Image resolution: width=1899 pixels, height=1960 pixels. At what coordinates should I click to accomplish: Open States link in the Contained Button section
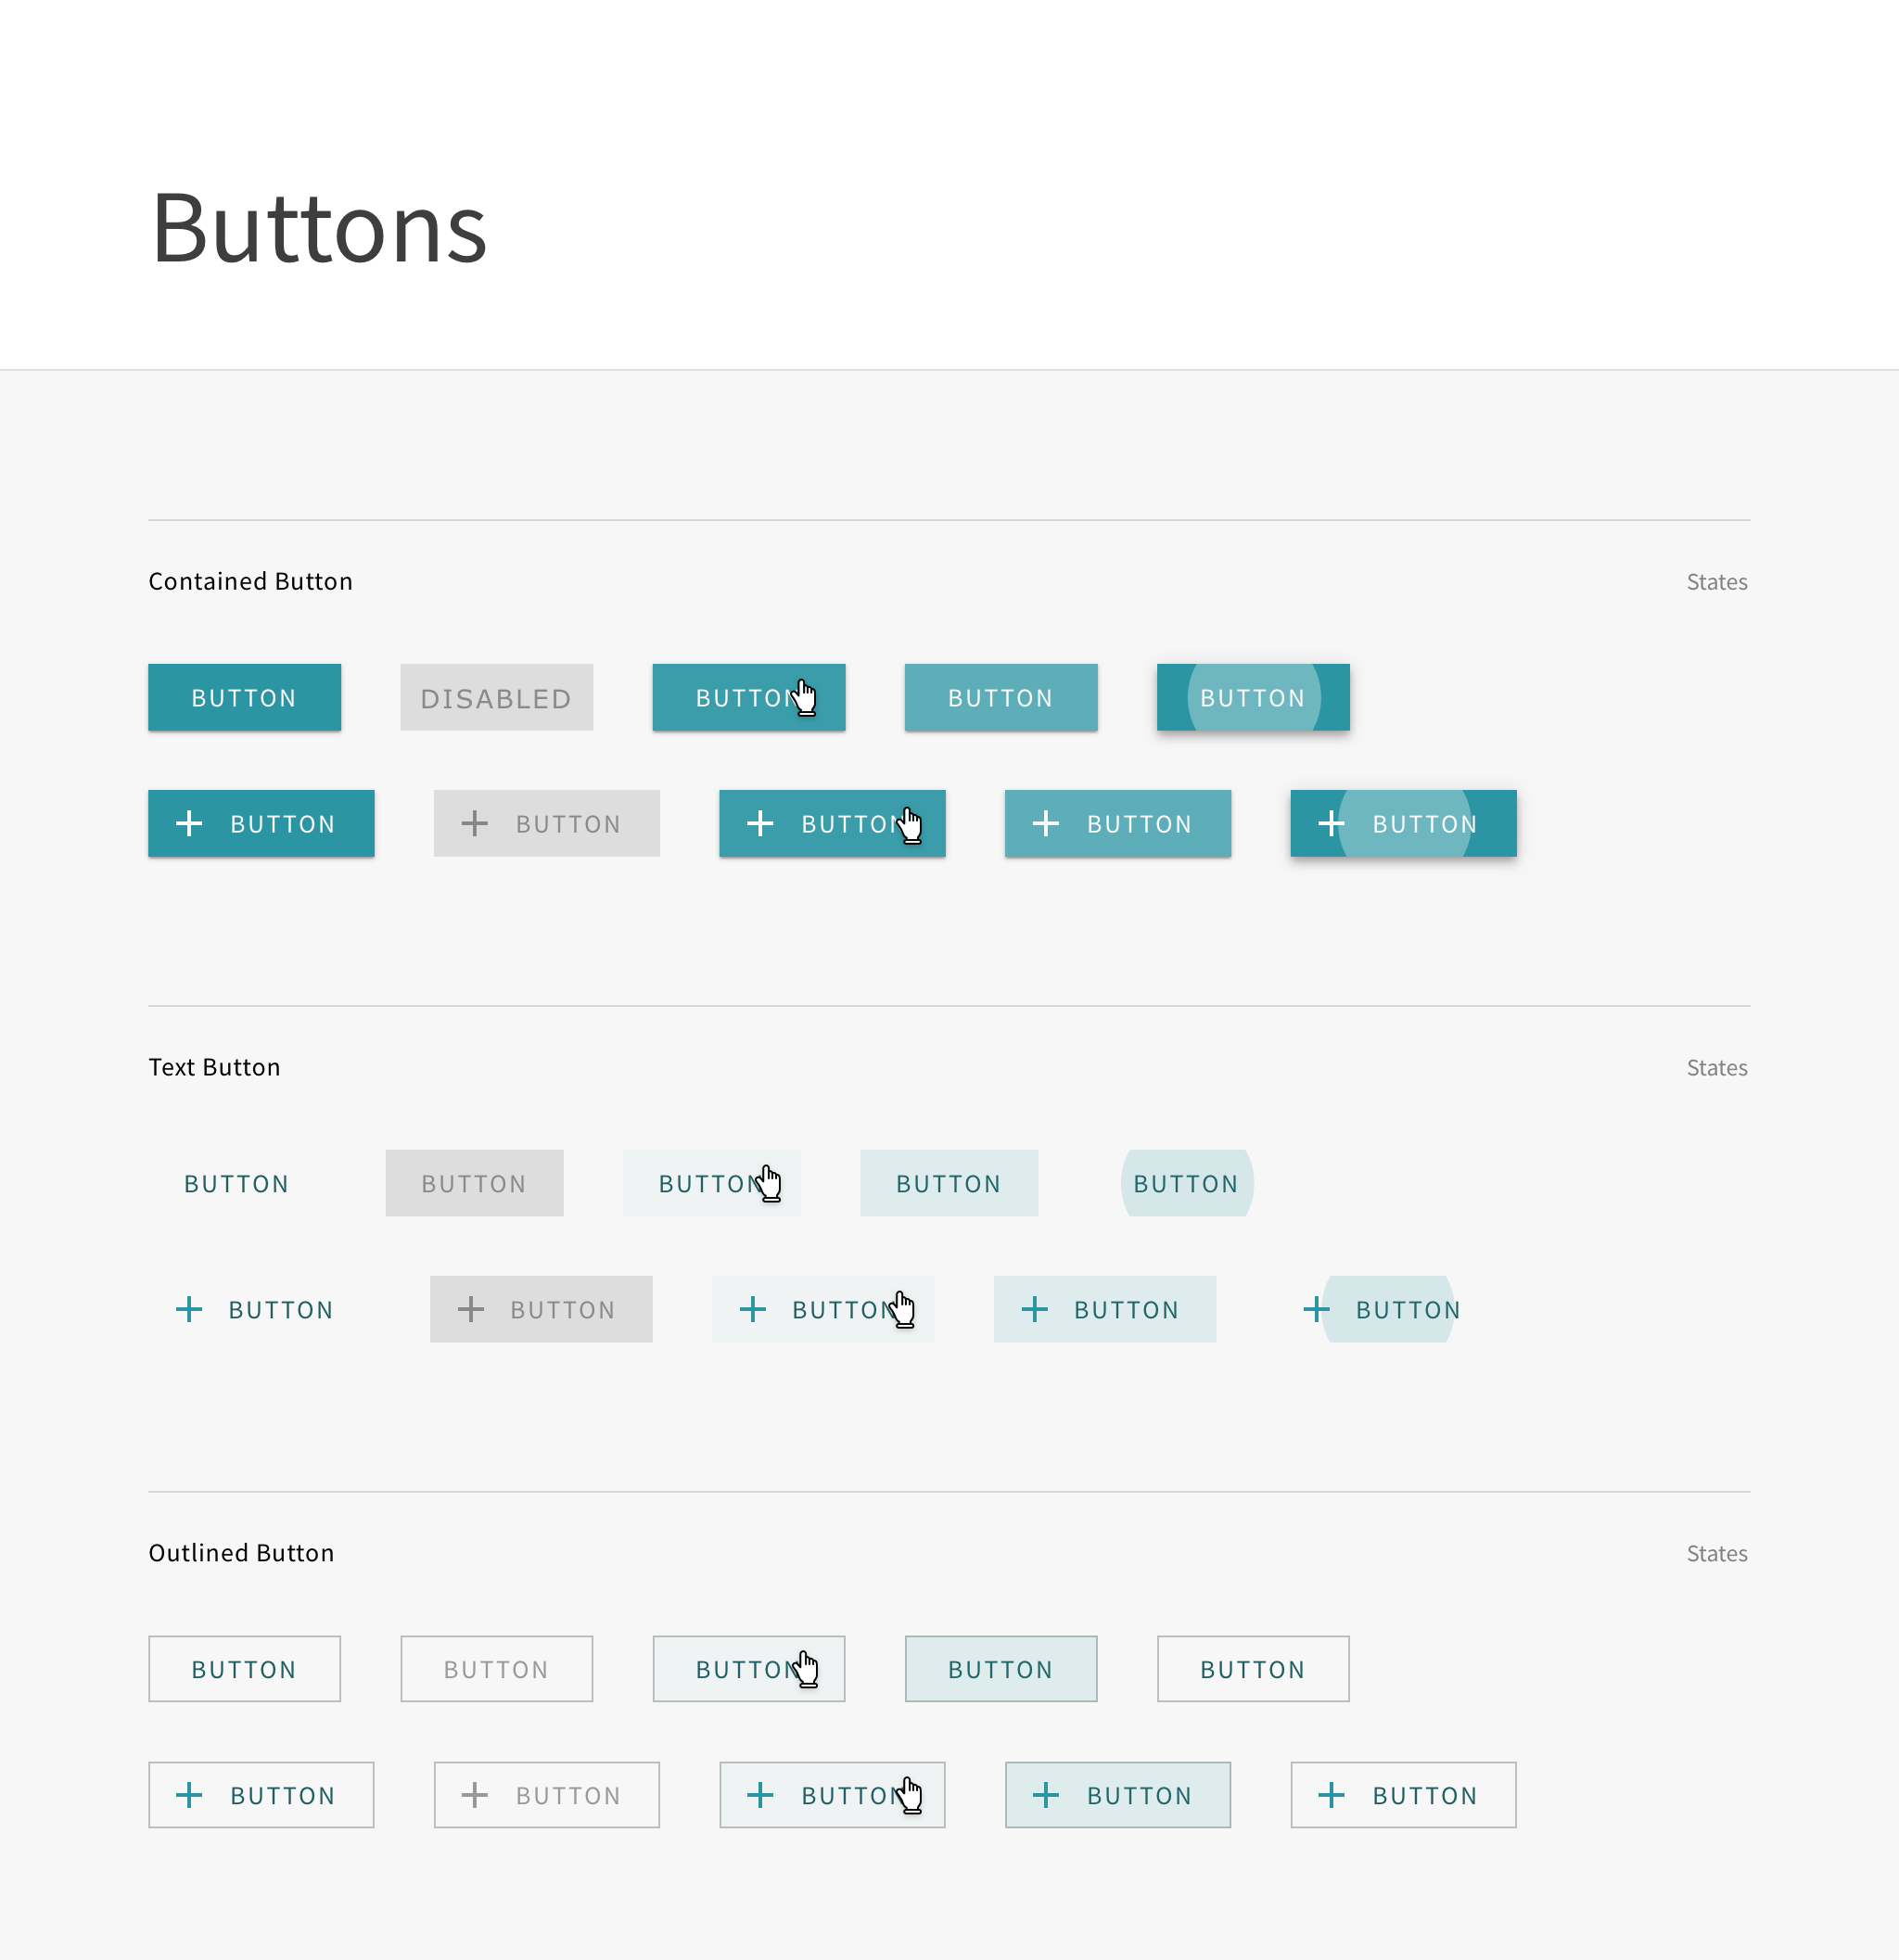[1716, 582]
